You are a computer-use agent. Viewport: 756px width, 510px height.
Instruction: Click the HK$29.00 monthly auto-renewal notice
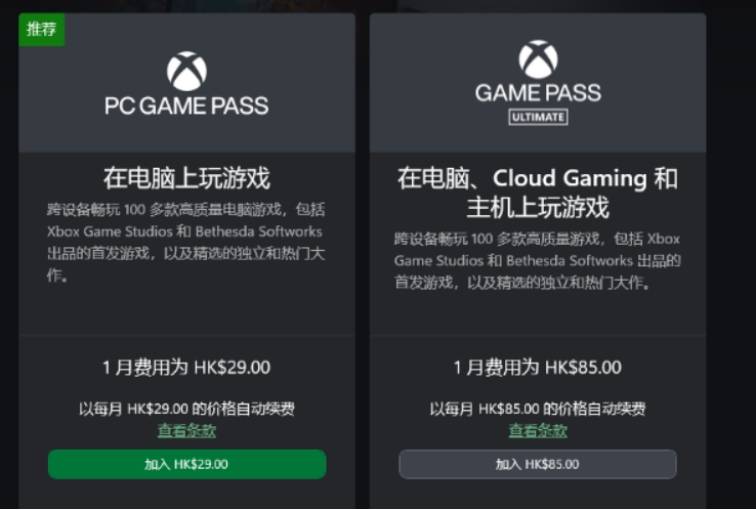[186, 408]
